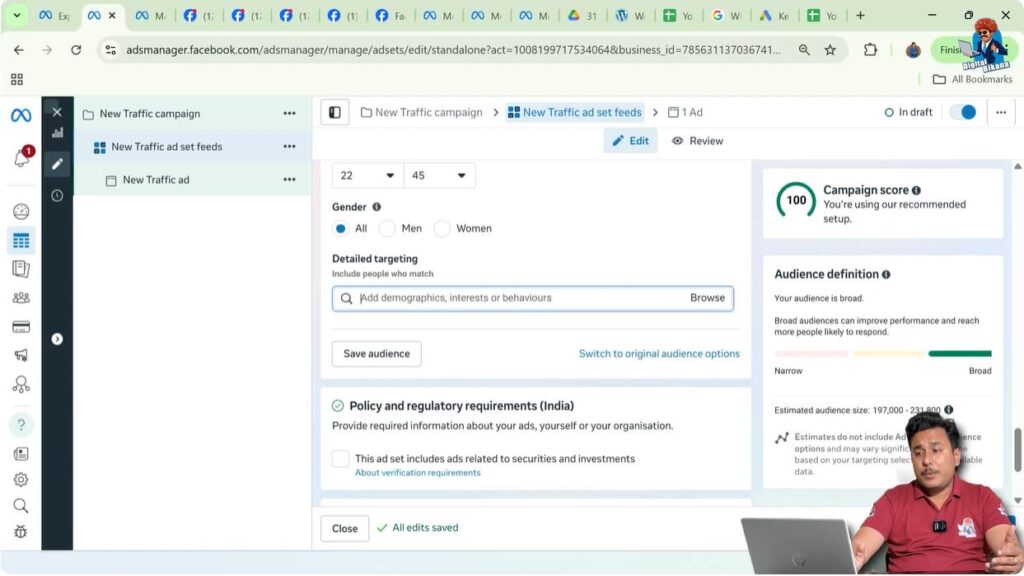Open Switch to original audience options link
The width and height of the screenshot is (1024, 576).
point(659,354)
